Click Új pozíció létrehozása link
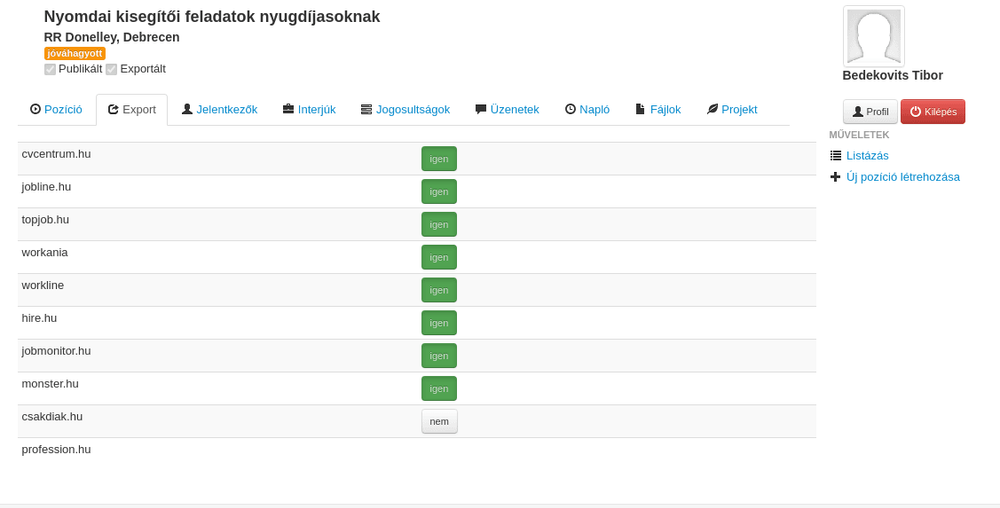 coord(902,177)
